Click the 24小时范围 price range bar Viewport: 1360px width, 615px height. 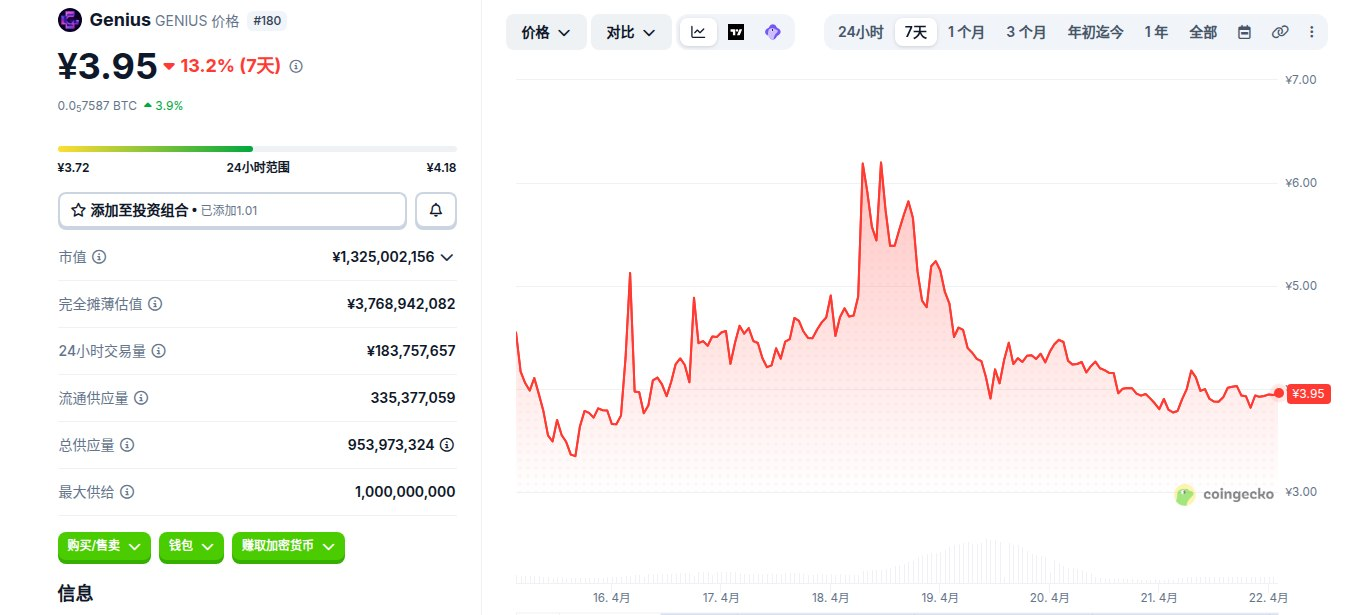coord(257,149)
